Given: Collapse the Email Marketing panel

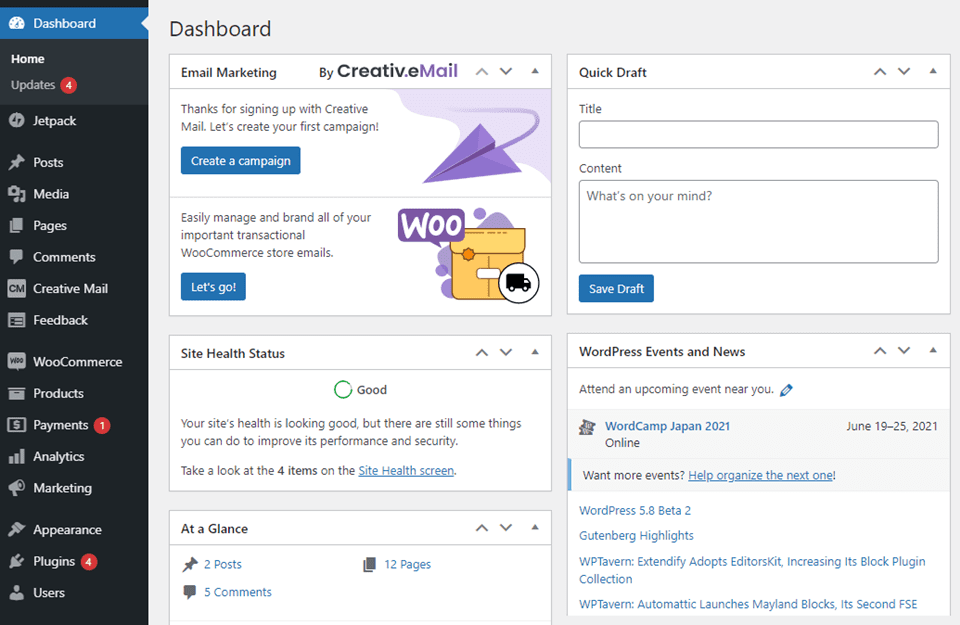Looking at the screenshot, I should point(535,72).
